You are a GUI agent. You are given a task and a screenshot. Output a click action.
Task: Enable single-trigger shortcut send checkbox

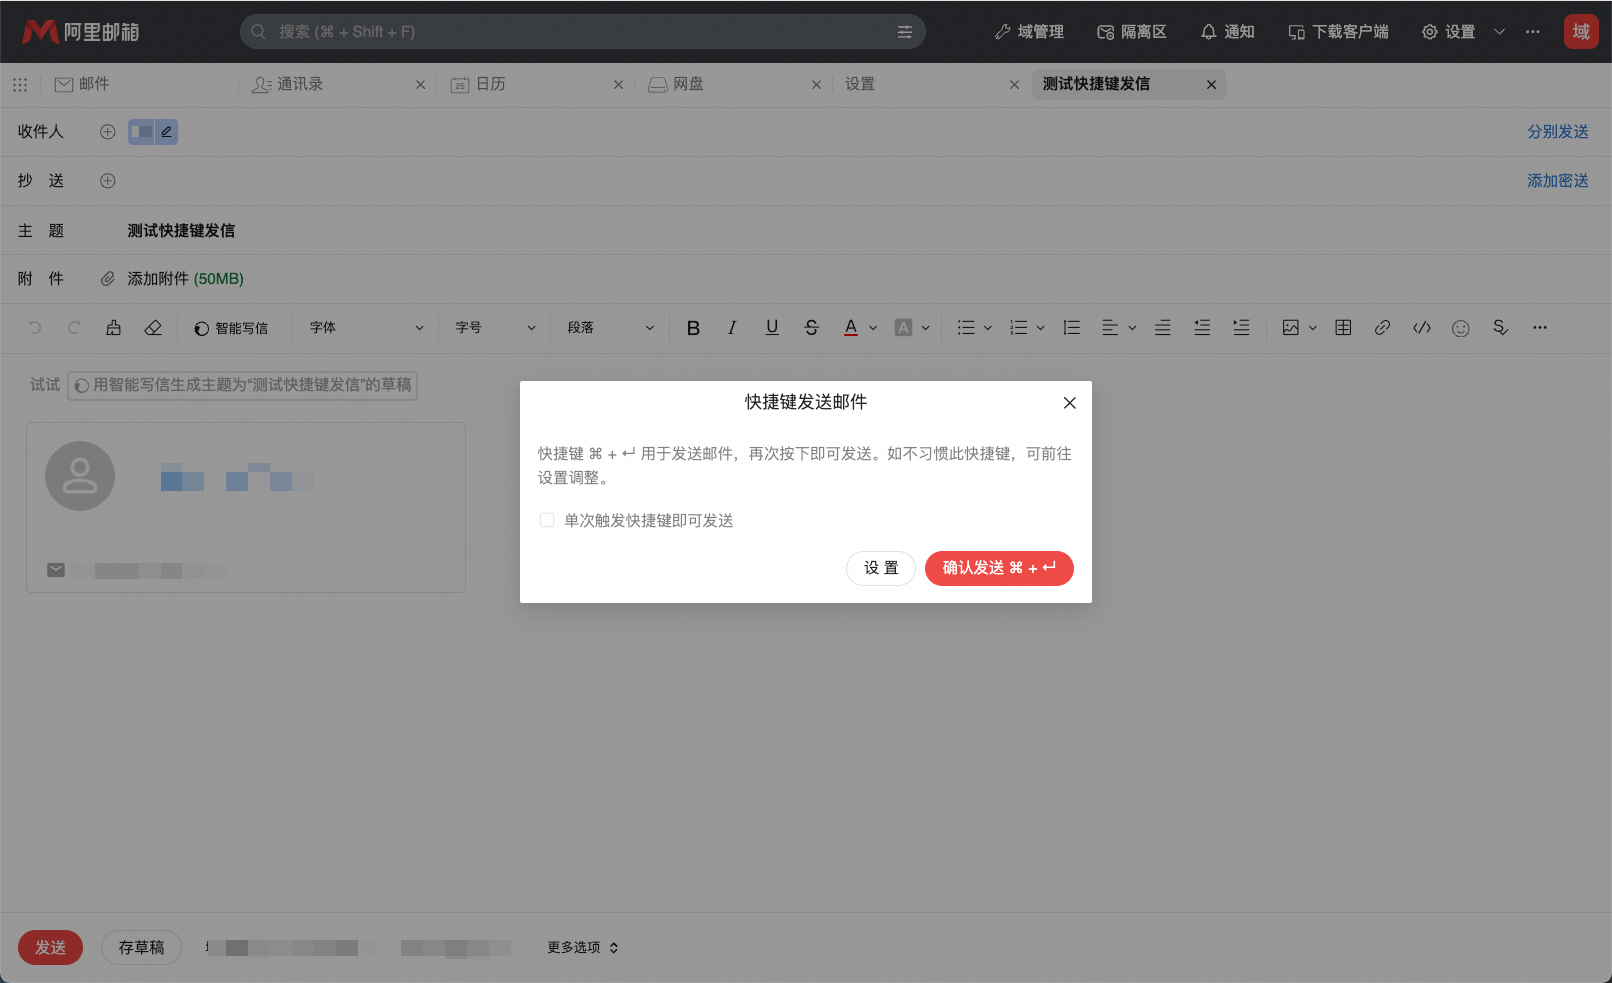(x=547, y=520)
